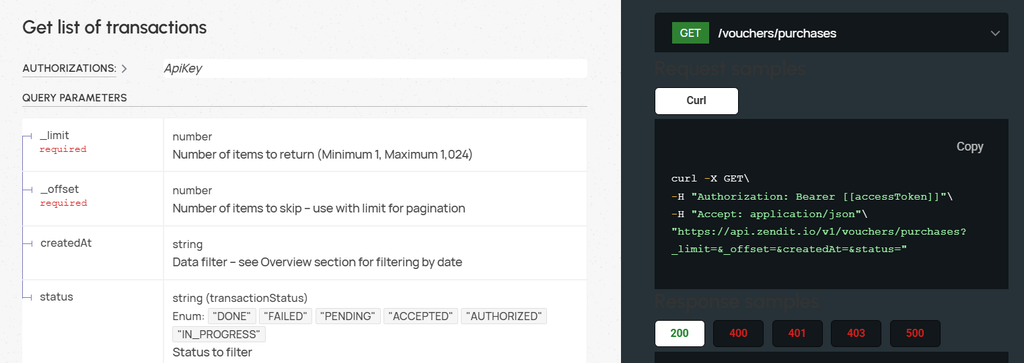Image resolution: width=1024 pixels, height=363 pixels.
Task: Open the 403 response sample tab
Action: (x=856, y=333)
